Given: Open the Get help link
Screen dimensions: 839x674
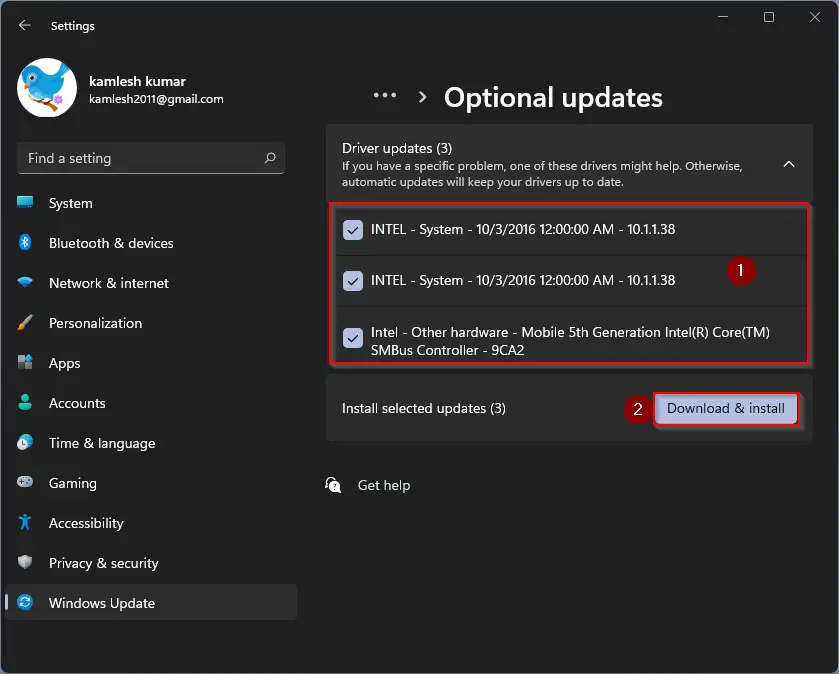Looking at the screenshot, I should tap(384, 485).
